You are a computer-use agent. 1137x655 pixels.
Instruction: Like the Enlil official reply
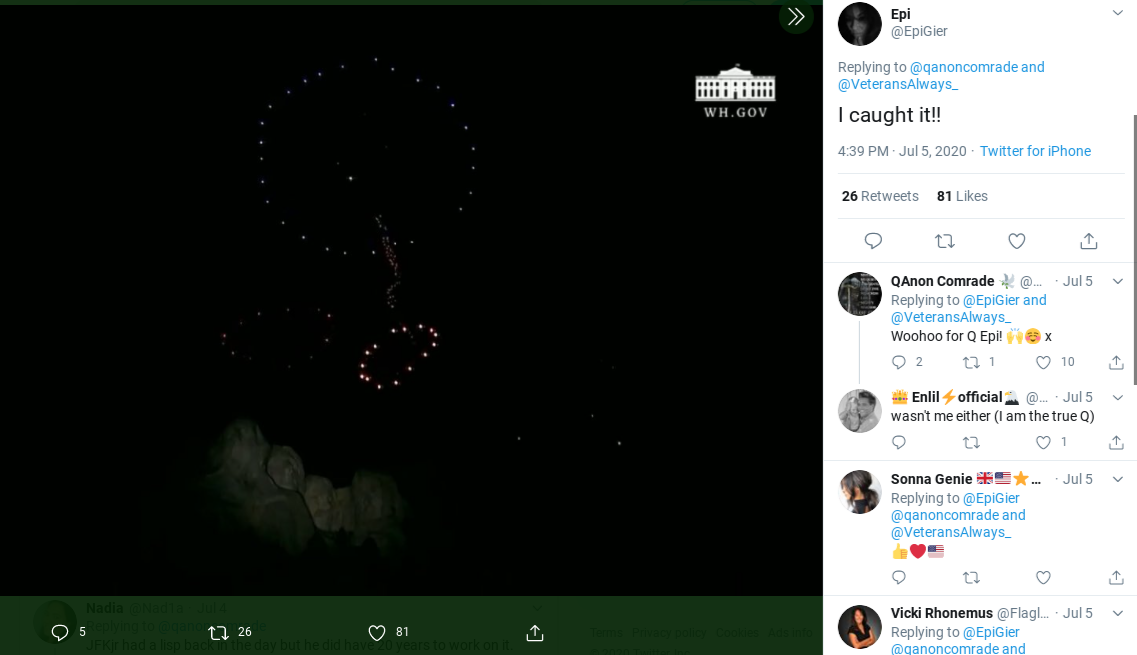(1043, 442)
